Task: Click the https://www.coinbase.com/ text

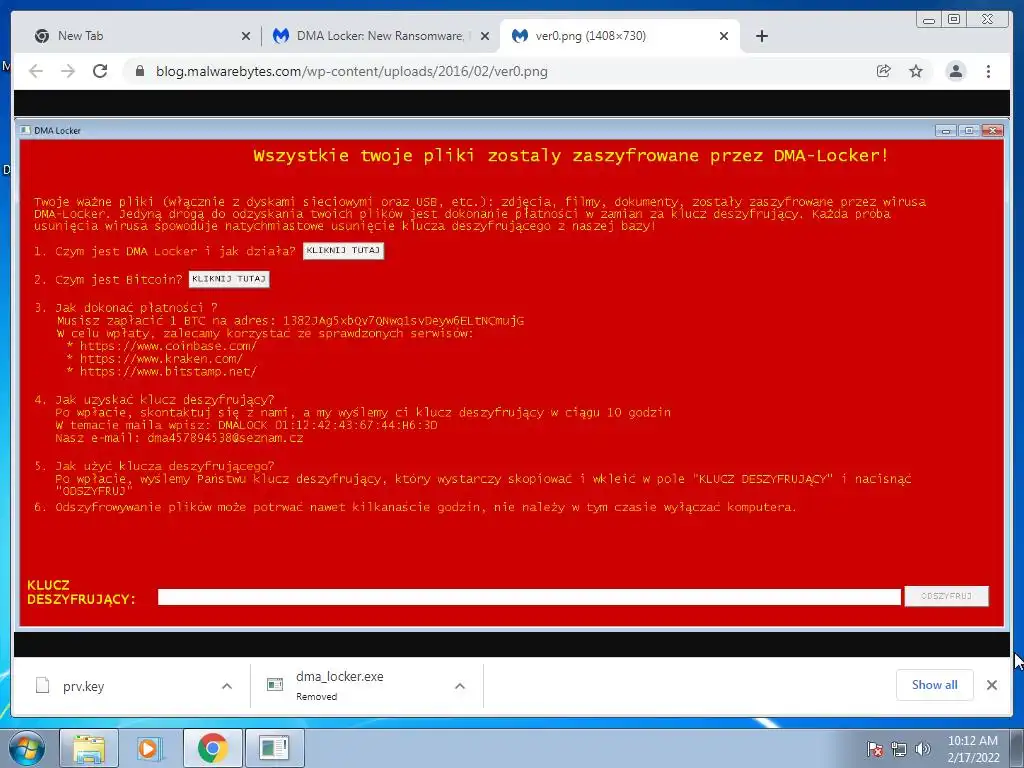Action: tap(168, 346)
